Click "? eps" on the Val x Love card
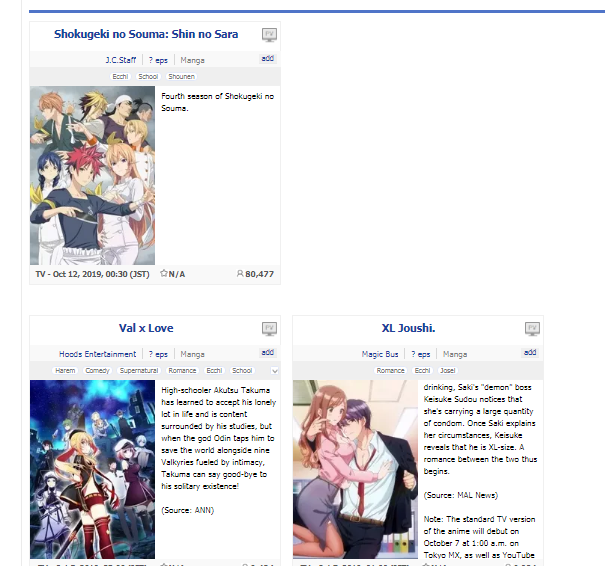 pos(158,354)
